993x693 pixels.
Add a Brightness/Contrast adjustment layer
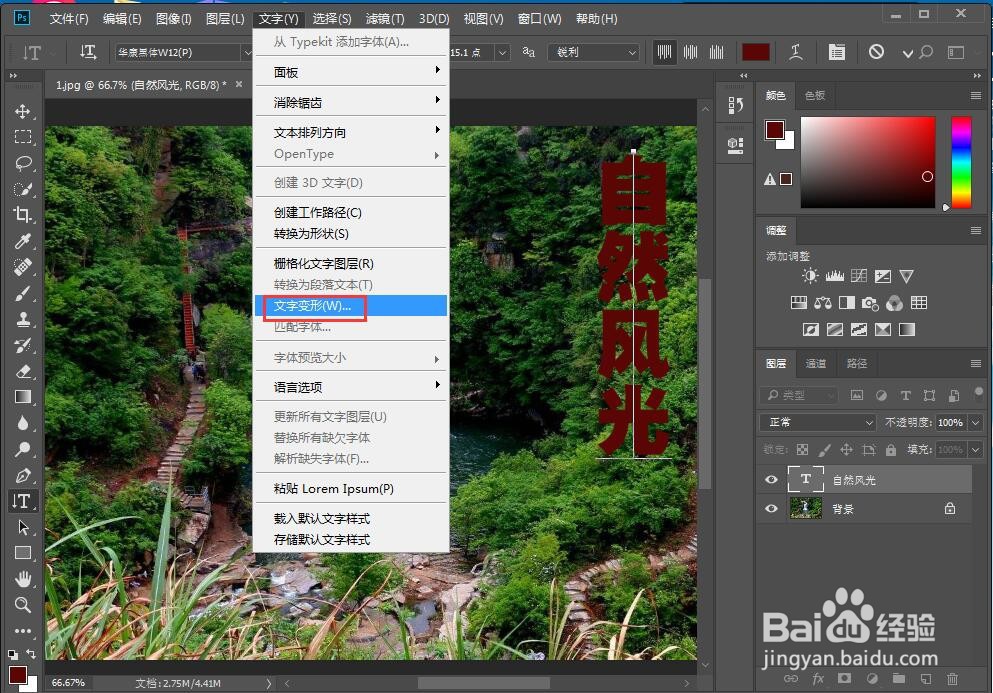click(810, 276)
